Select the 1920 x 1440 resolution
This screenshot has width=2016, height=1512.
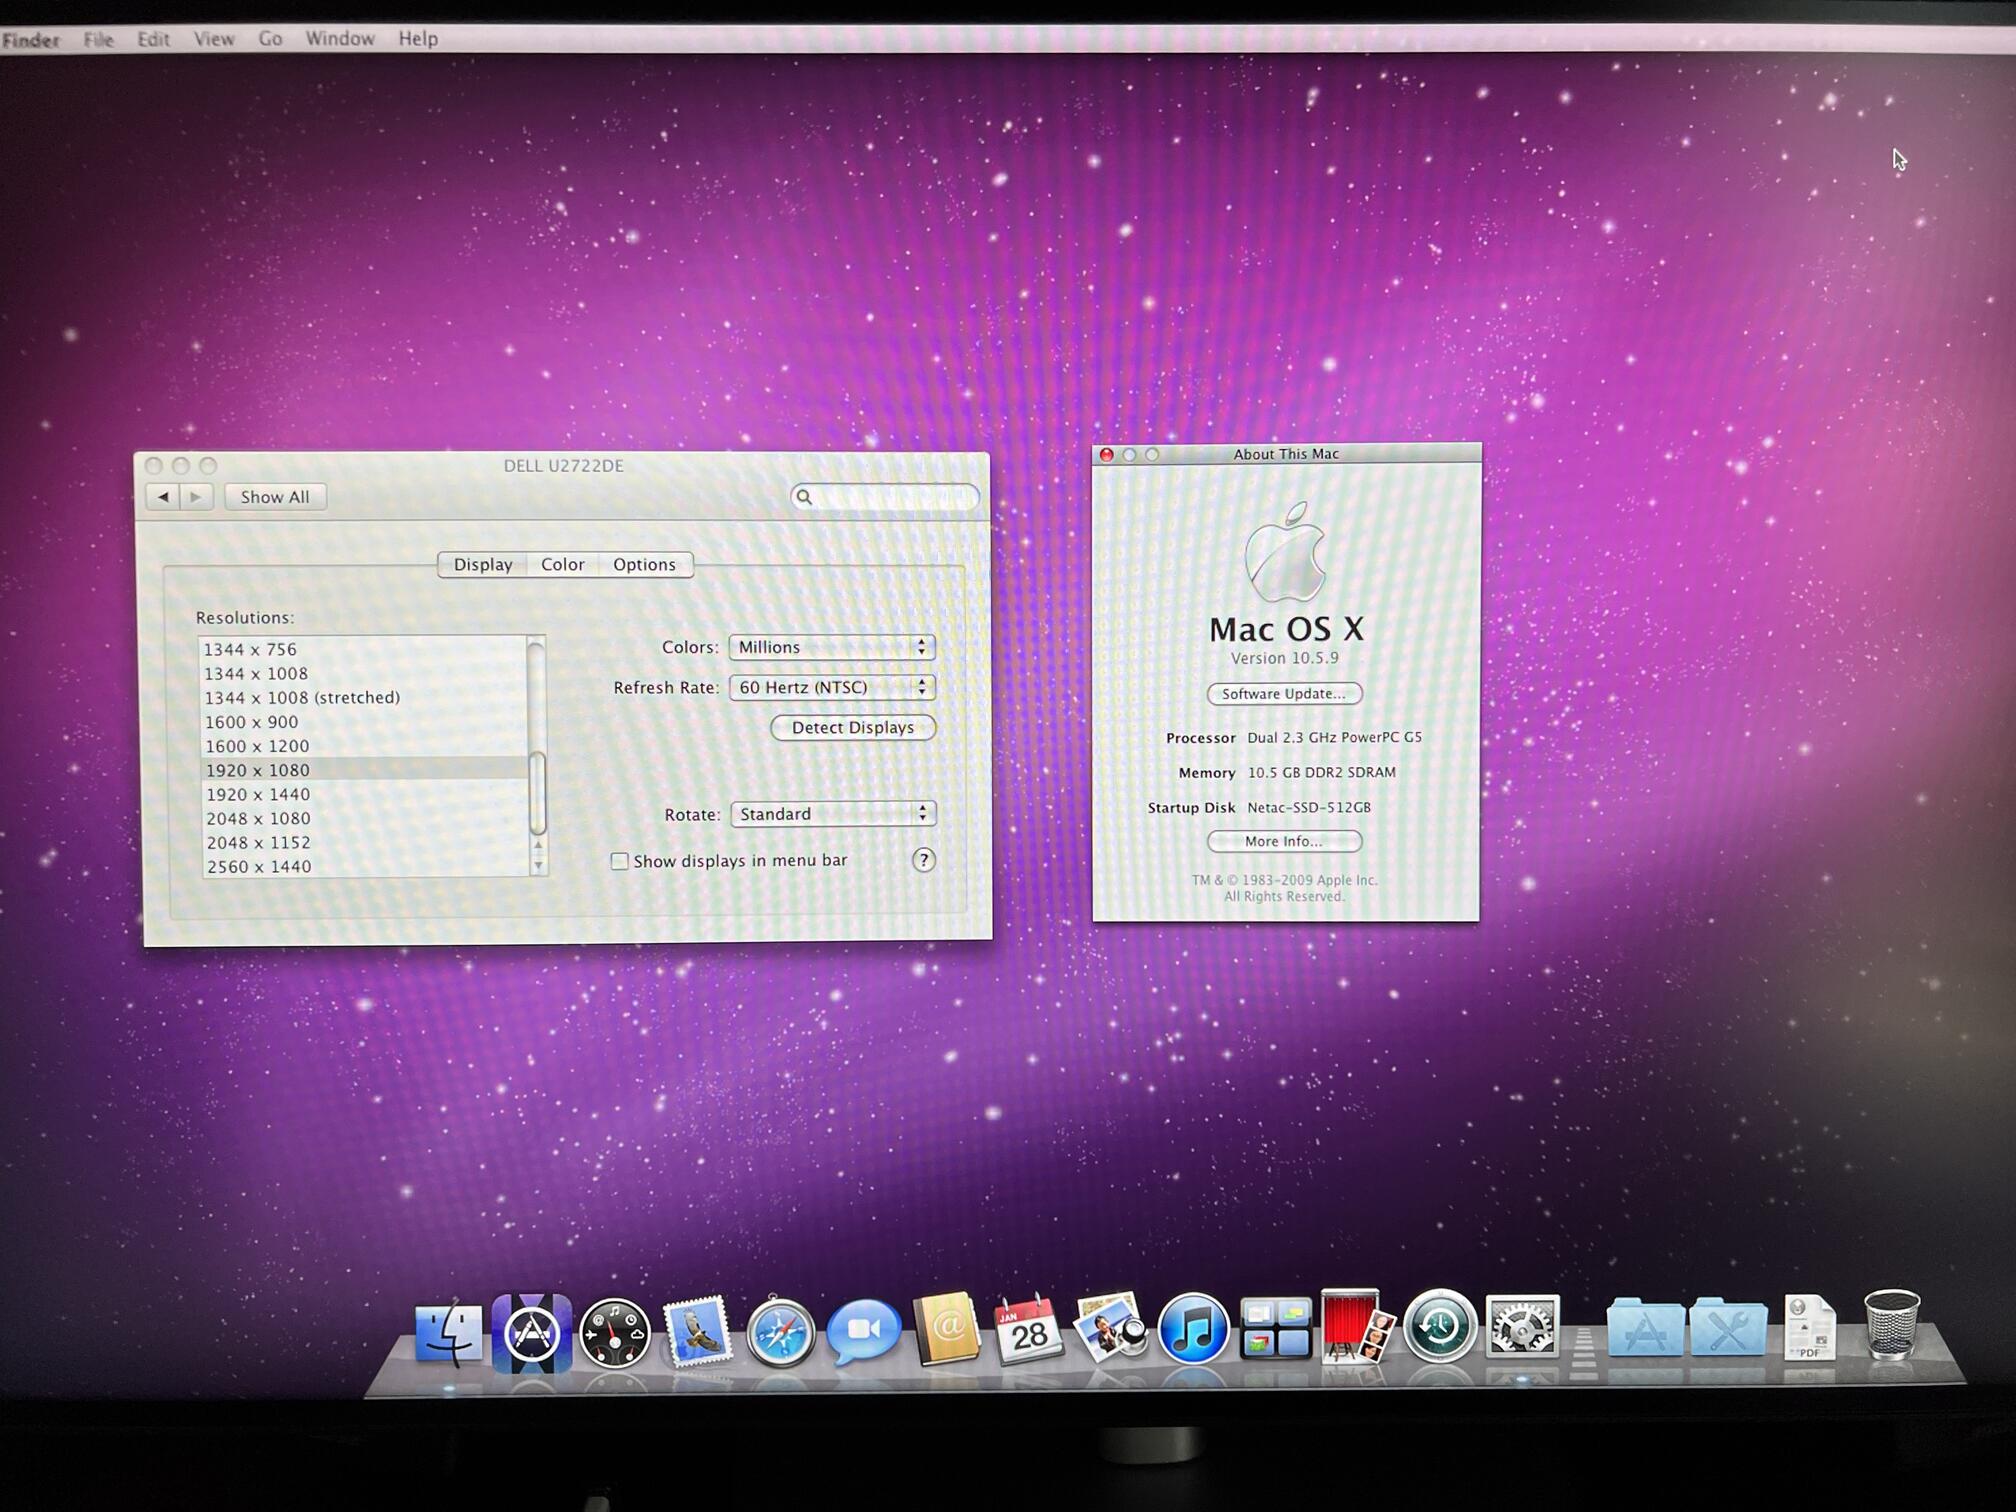(x=363, y=794)
